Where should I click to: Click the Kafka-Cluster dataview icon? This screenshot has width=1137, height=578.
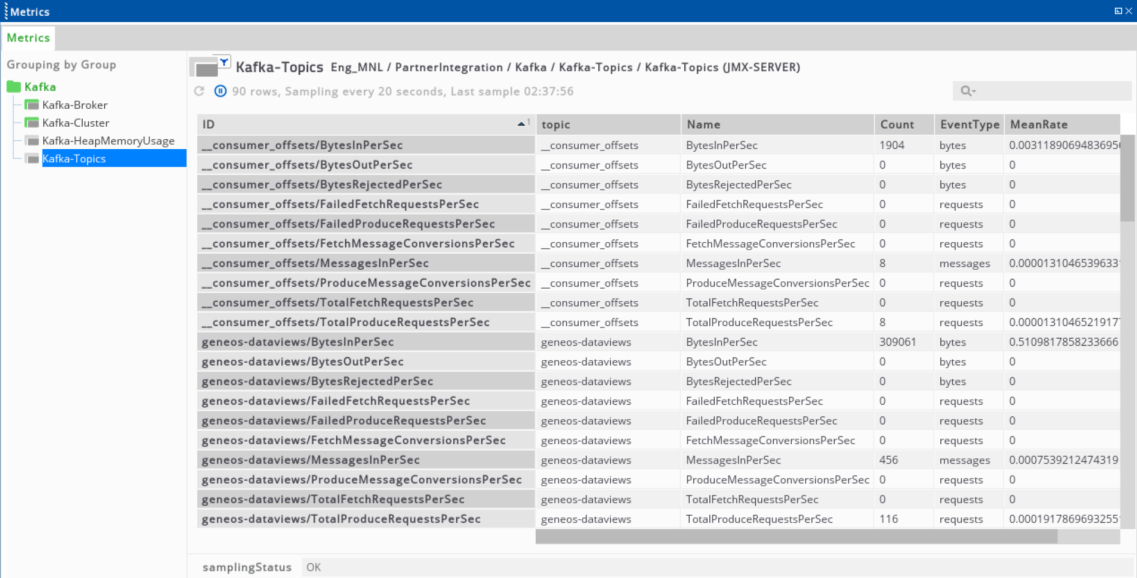pyautogui.click(x=32, y=123)
